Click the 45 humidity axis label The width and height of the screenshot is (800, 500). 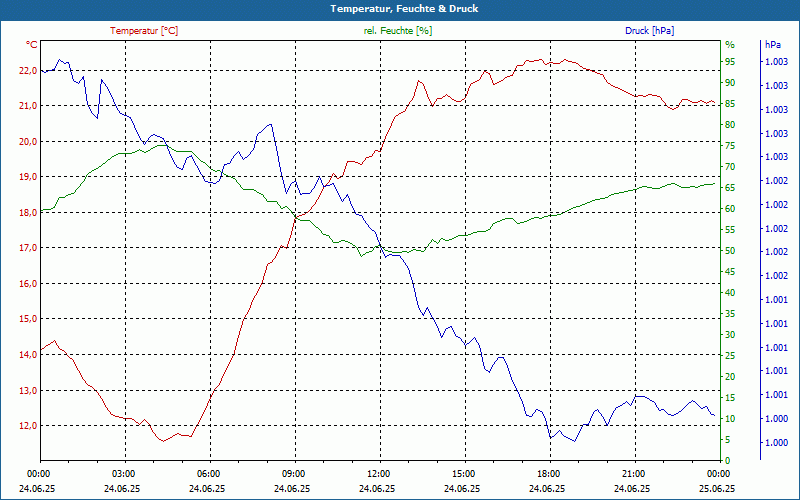pos(730,272)
